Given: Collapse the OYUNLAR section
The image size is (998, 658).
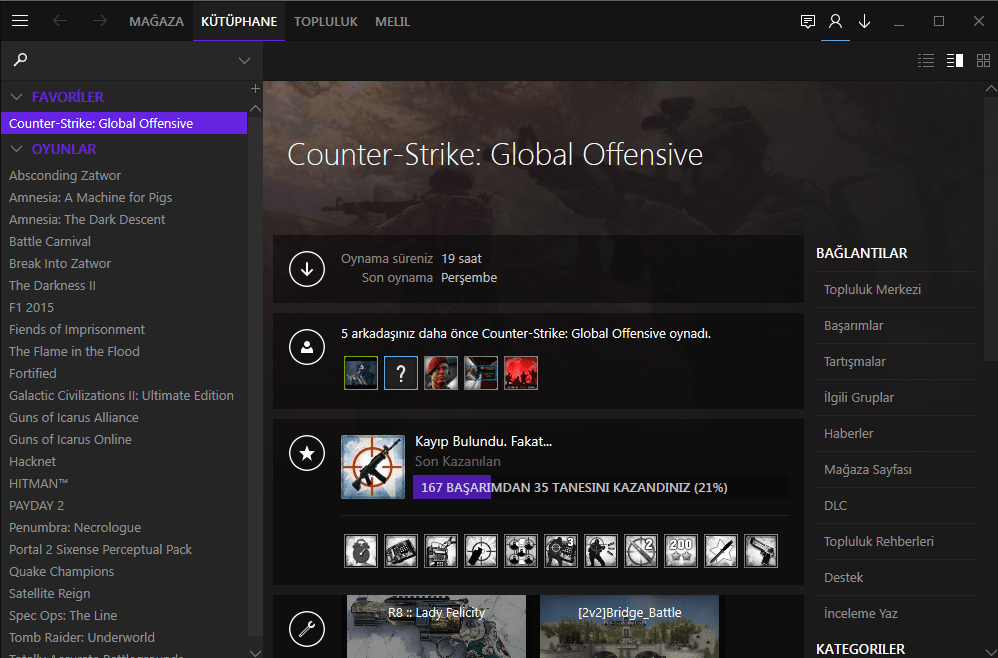Looking at the screenshot, I should [17, 149].
